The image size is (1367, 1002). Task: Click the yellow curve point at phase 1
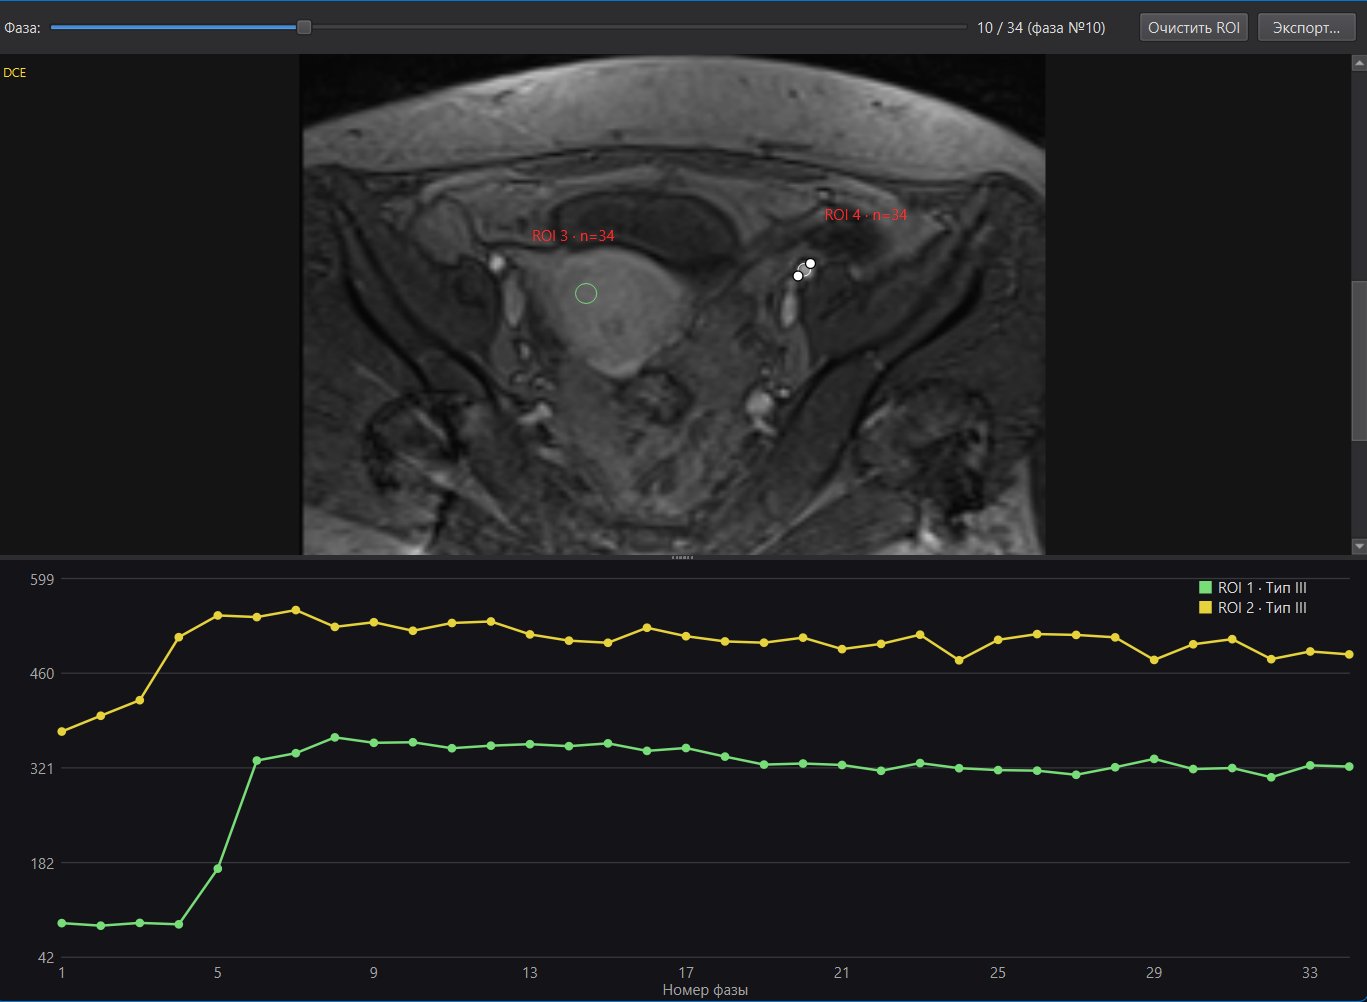(x=62, y=732)
